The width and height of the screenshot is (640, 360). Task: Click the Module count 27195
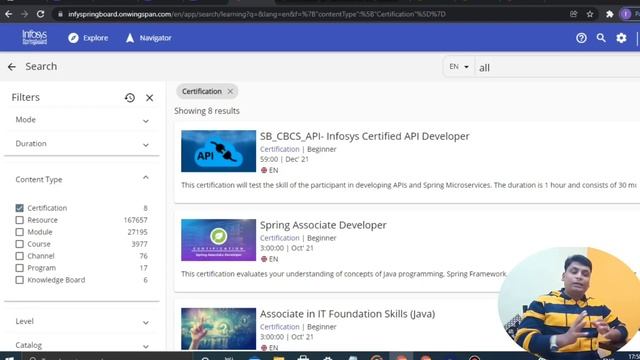[x=137, y=232]
